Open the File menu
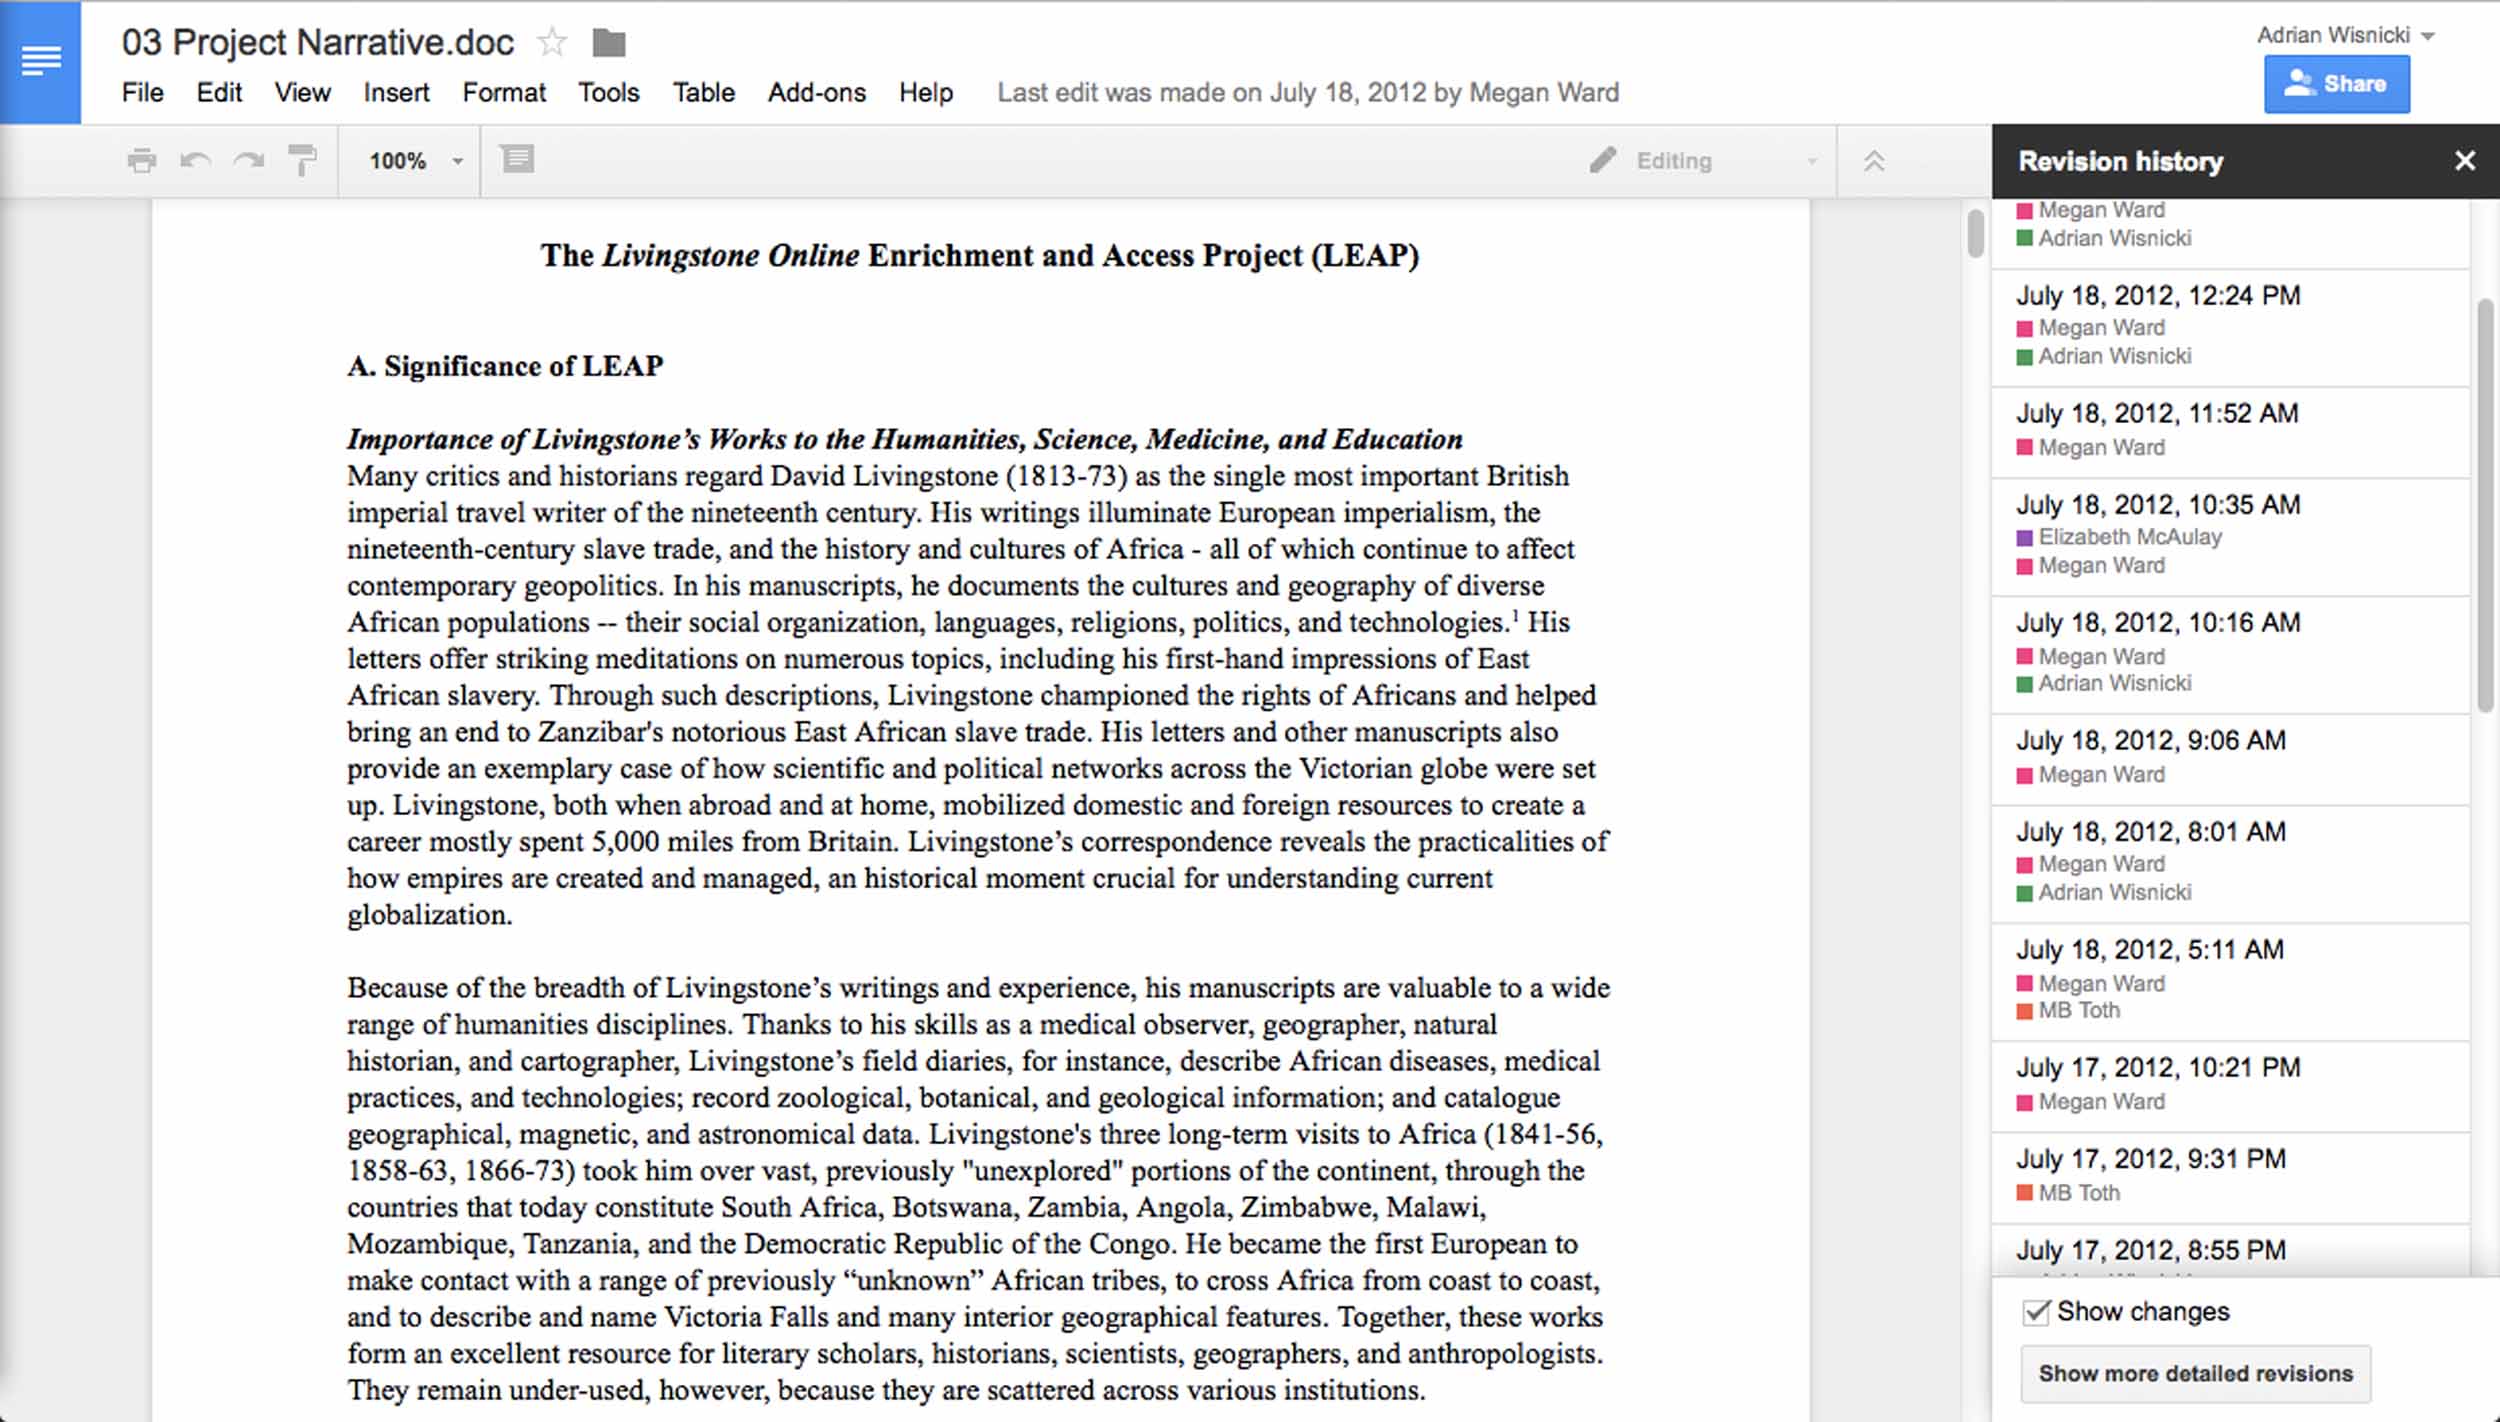Image resolution: width=2500 pixels, height=1422 pixels. [142, 93]
